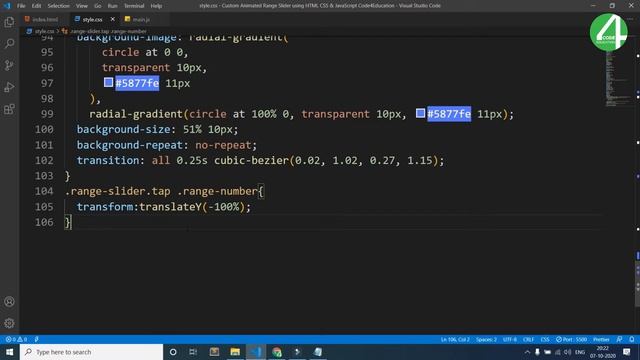Screen dimensions: 640x360
Task: Open the Help menu
Action: pyautogui.click(x=156, y=6)
